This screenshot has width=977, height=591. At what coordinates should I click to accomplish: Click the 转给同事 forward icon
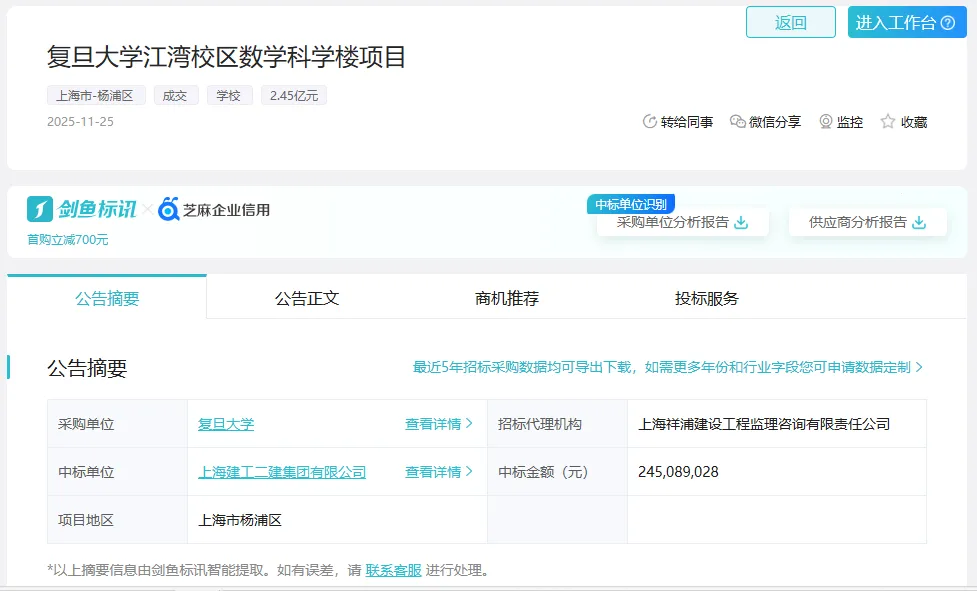point(650,122)
